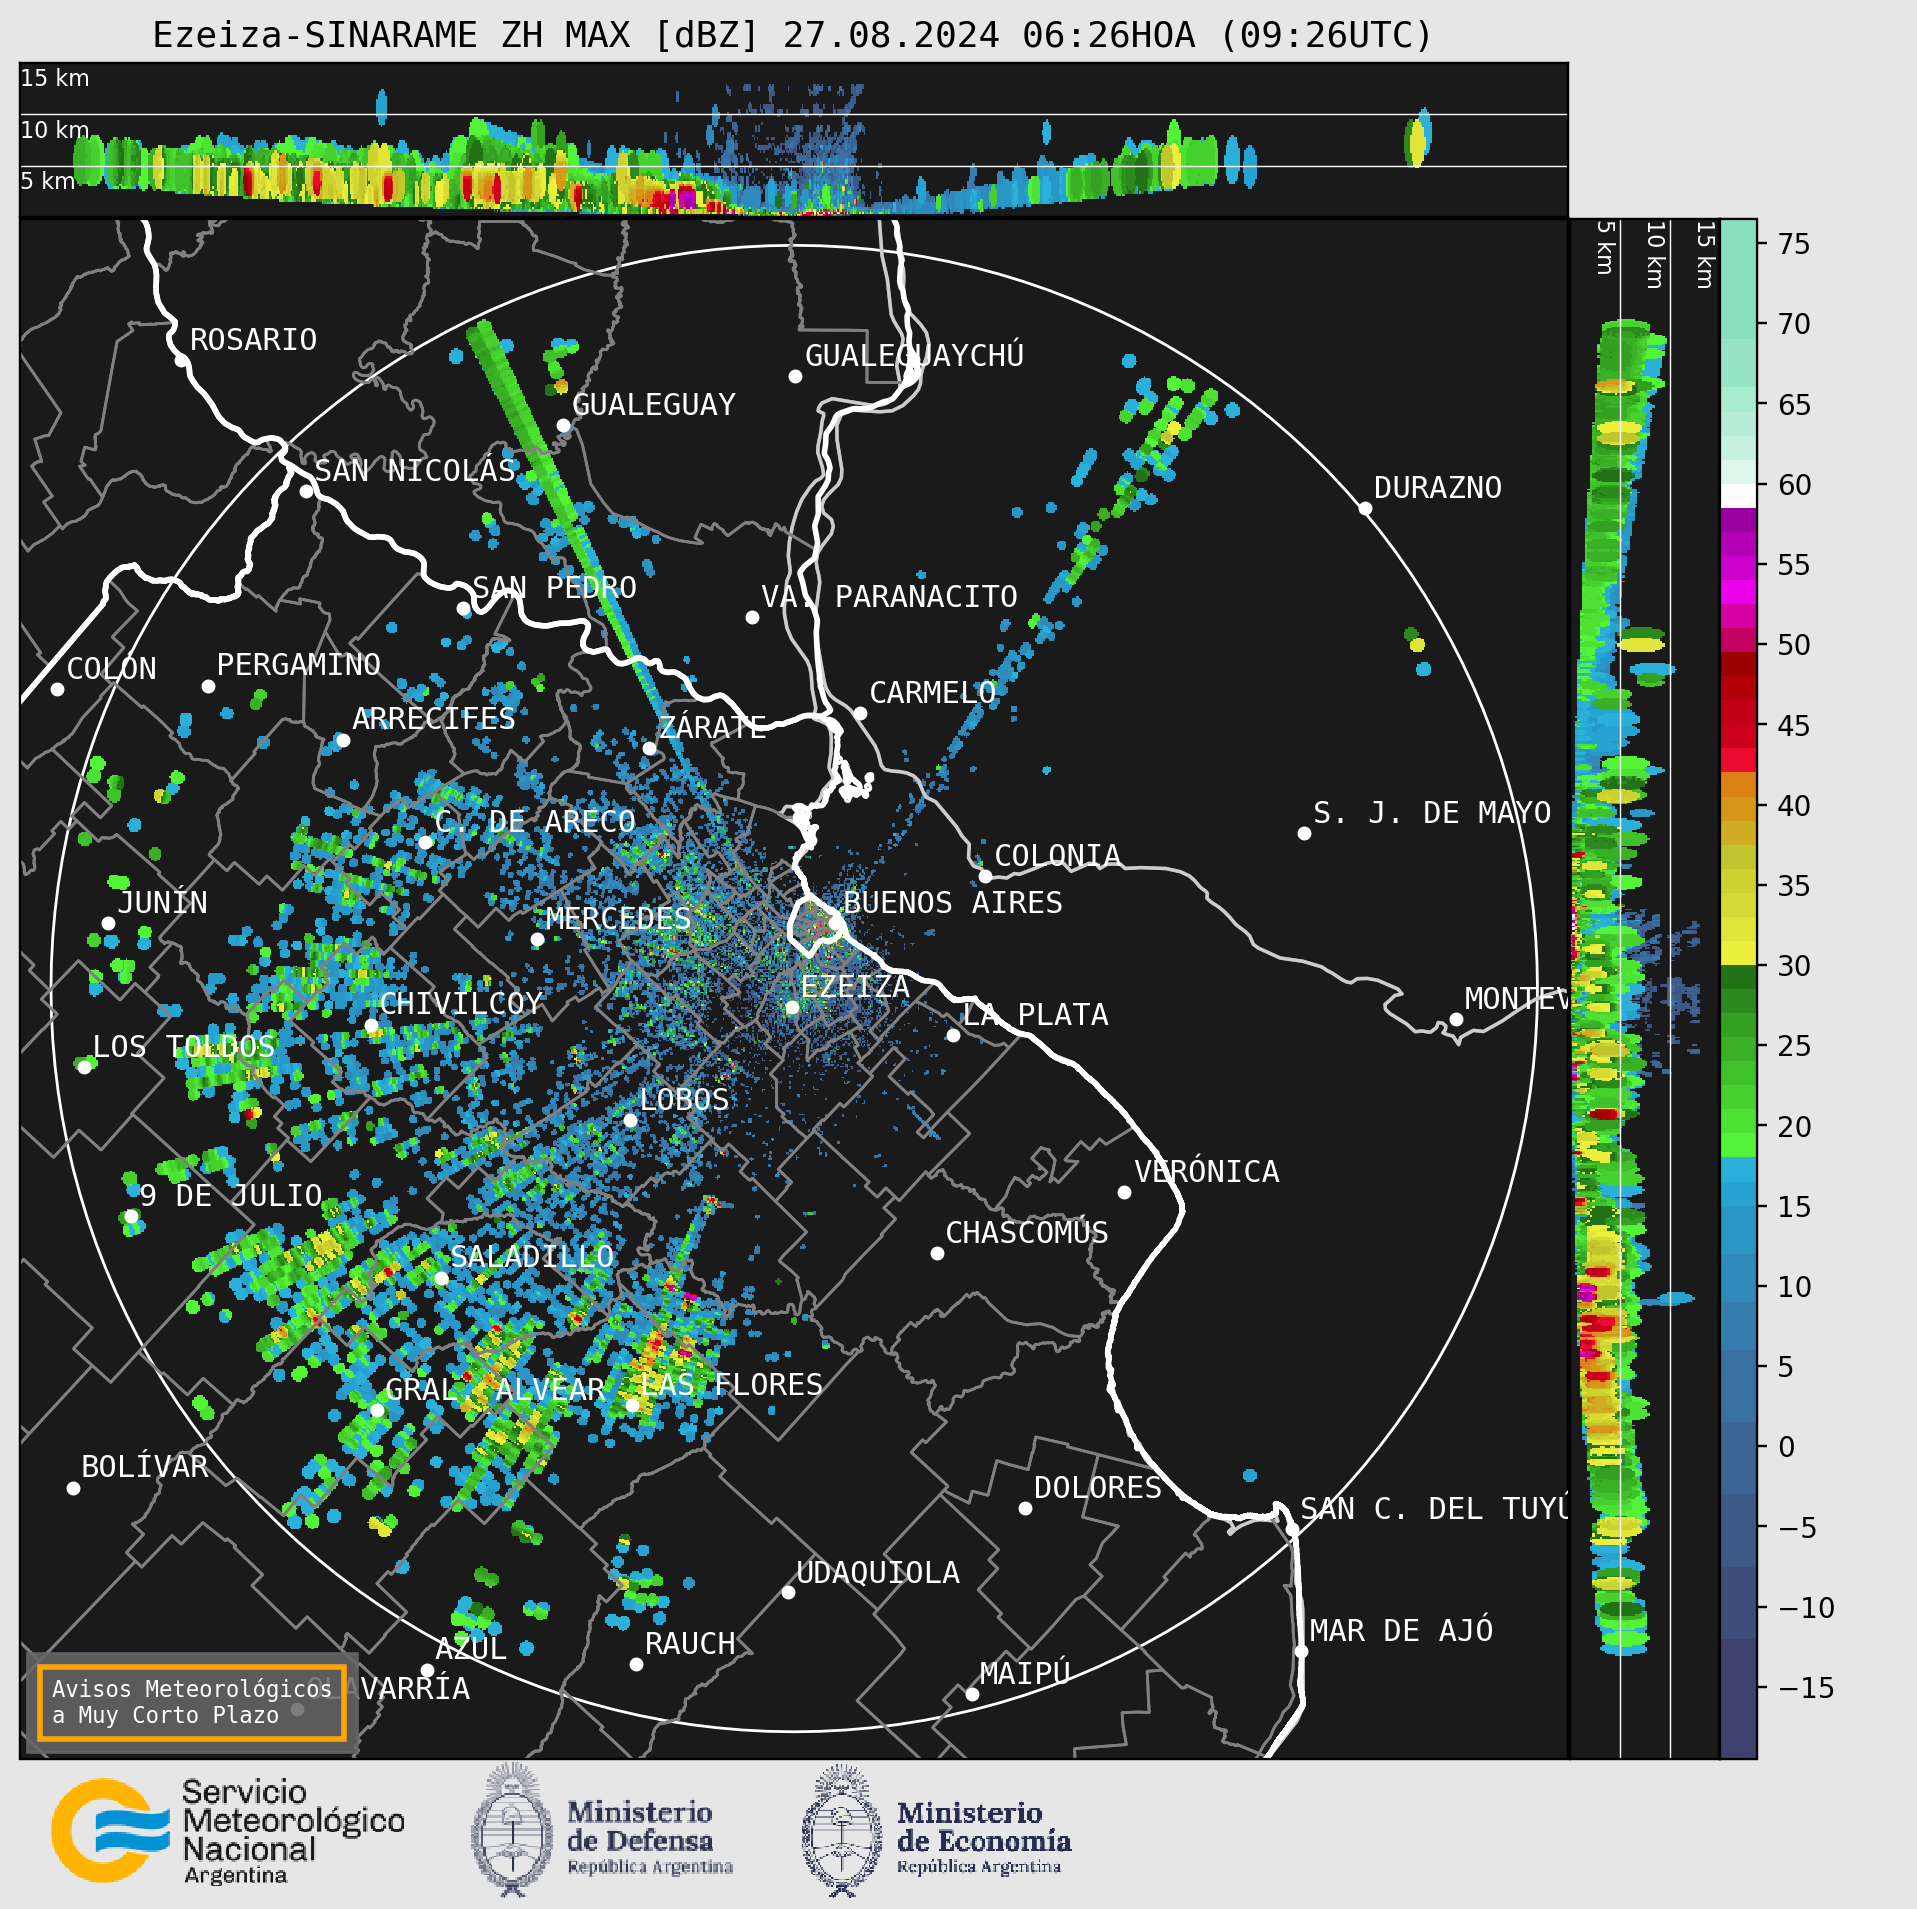Click the S. J. DE MAYO label
This screenshot has width=1917, height=1909.
[x=1431, y=813]
